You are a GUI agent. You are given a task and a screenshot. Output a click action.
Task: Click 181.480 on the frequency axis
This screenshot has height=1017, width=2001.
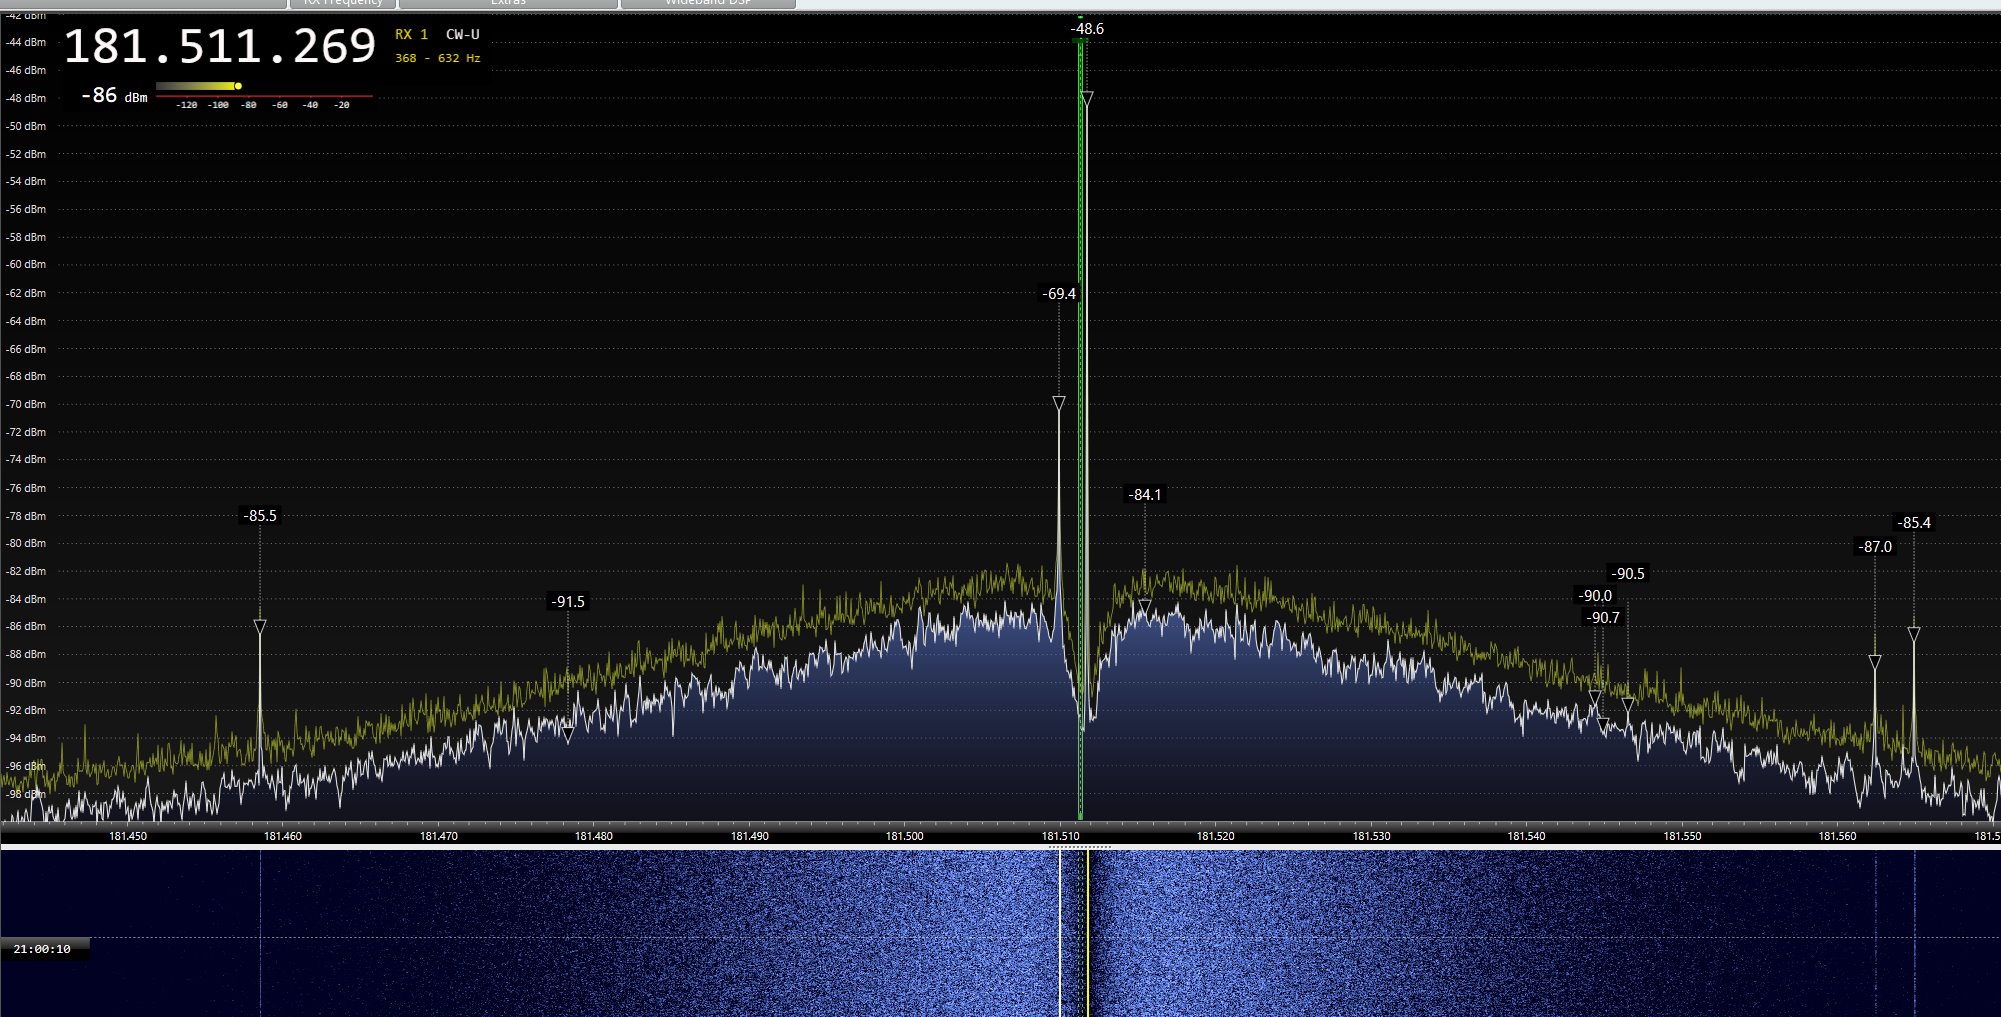[594, 836]
